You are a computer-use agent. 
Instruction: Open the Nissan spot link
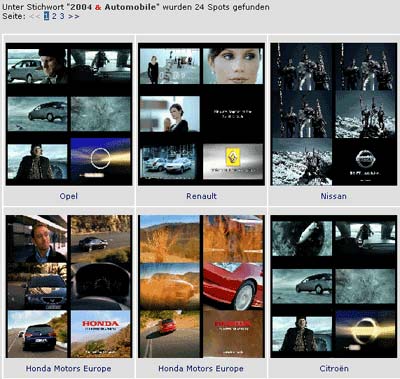pos(334,196)
